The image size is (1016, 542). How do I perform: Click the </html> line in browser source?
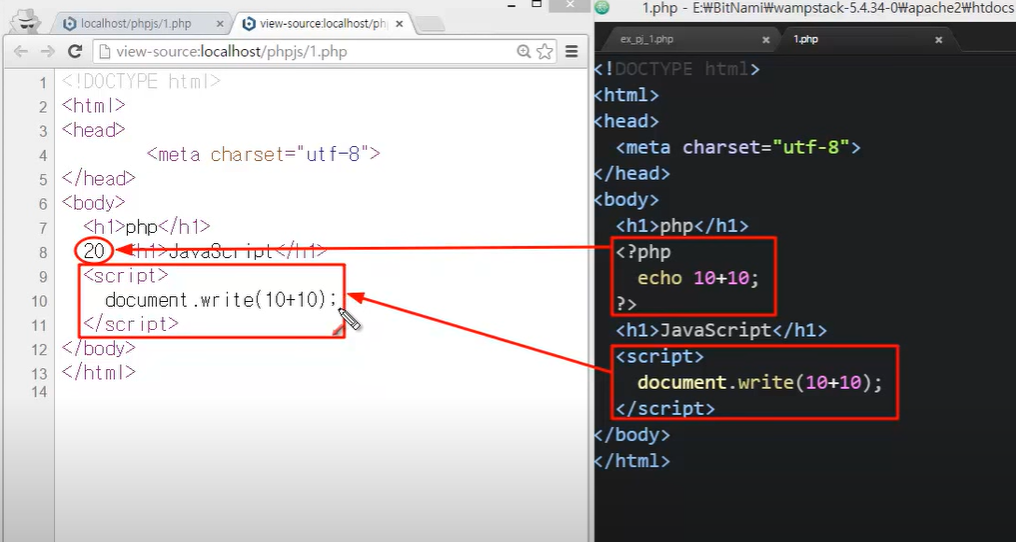coord(99,372)
